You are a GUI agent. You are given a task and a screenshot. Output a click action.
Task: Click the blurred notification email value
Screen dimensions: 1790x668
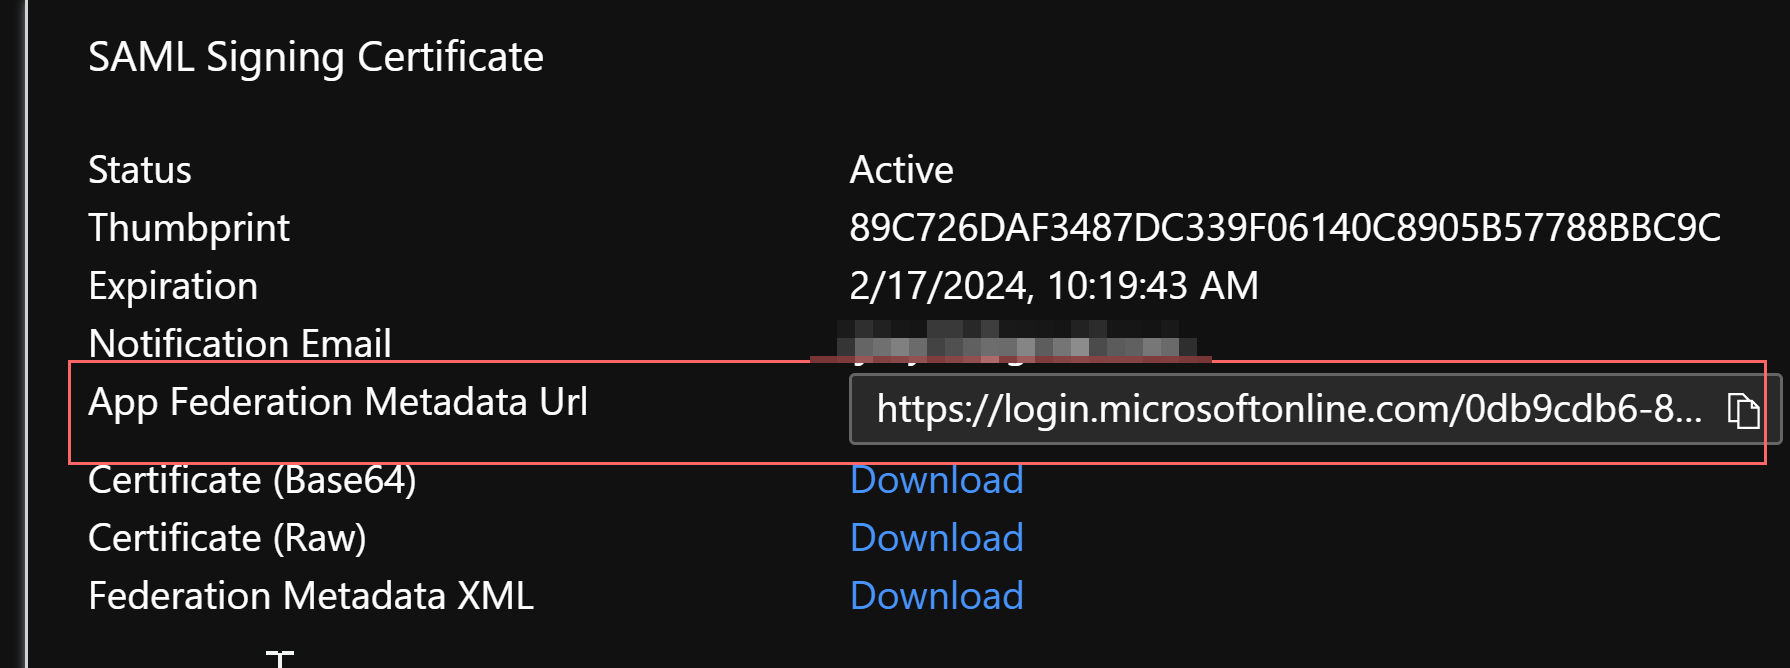(1015, 340)
